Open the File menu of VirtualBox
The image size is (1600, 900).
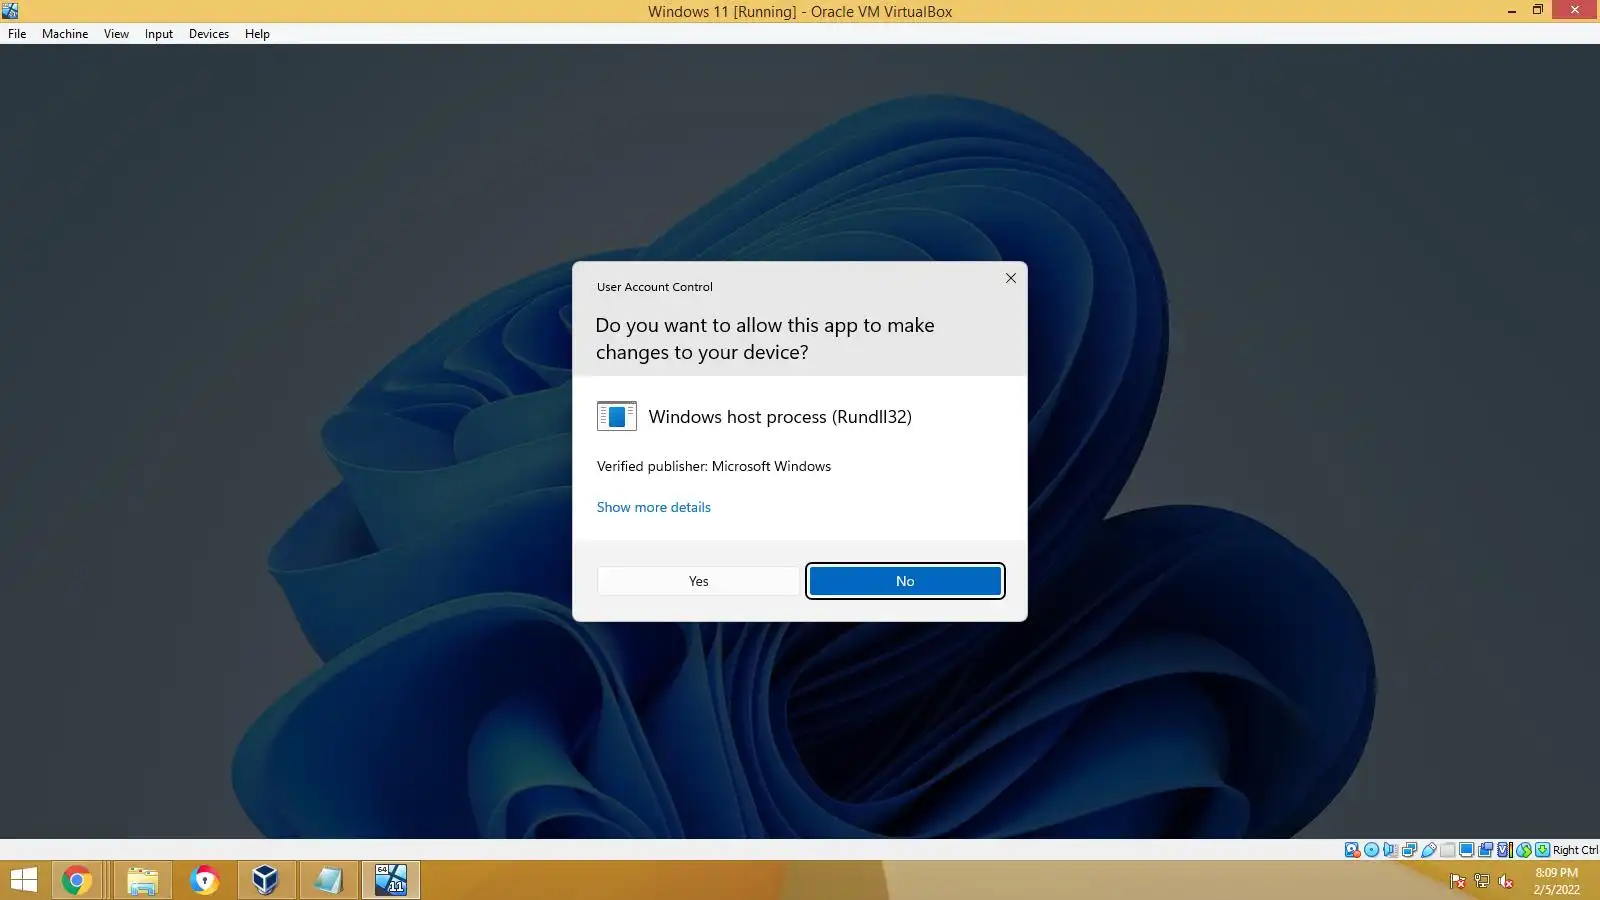[x=17, y=34]
